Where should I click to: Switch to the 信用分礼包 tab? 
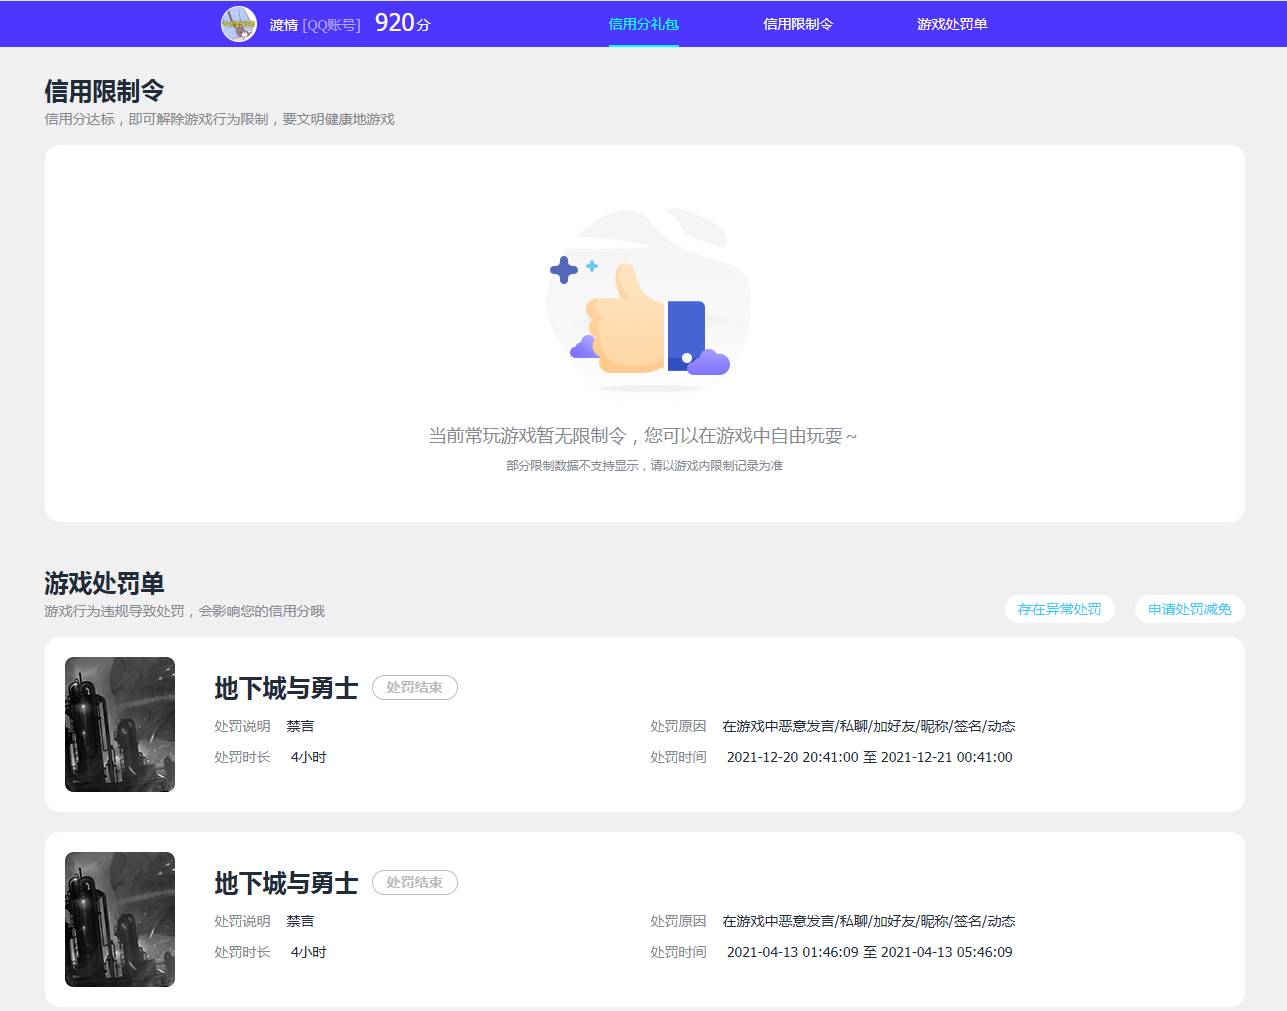point(643,24)
